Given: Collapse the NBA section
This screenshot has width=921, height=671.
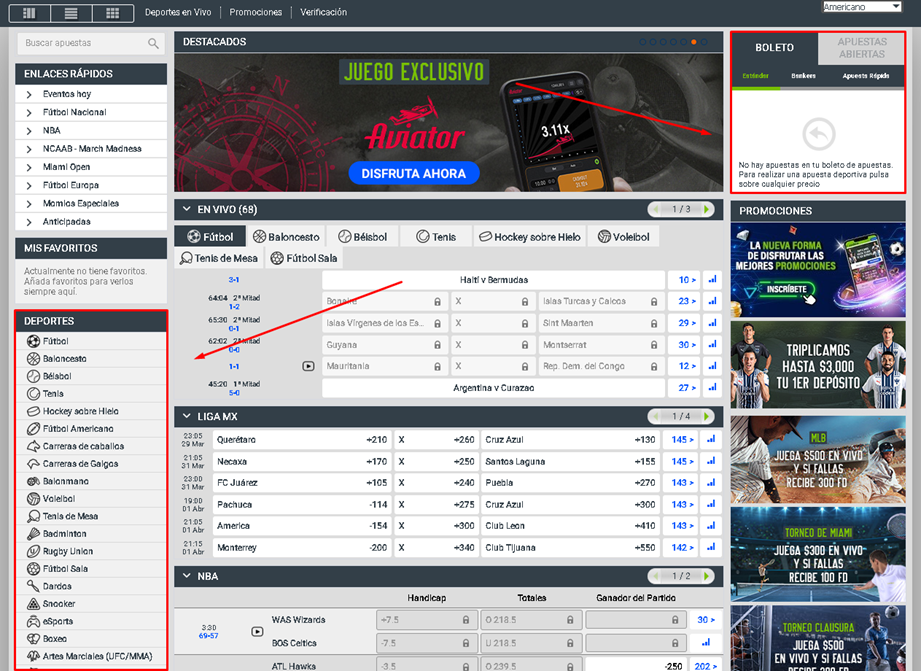Looking at the screenshot, I should tap(187, 576).
